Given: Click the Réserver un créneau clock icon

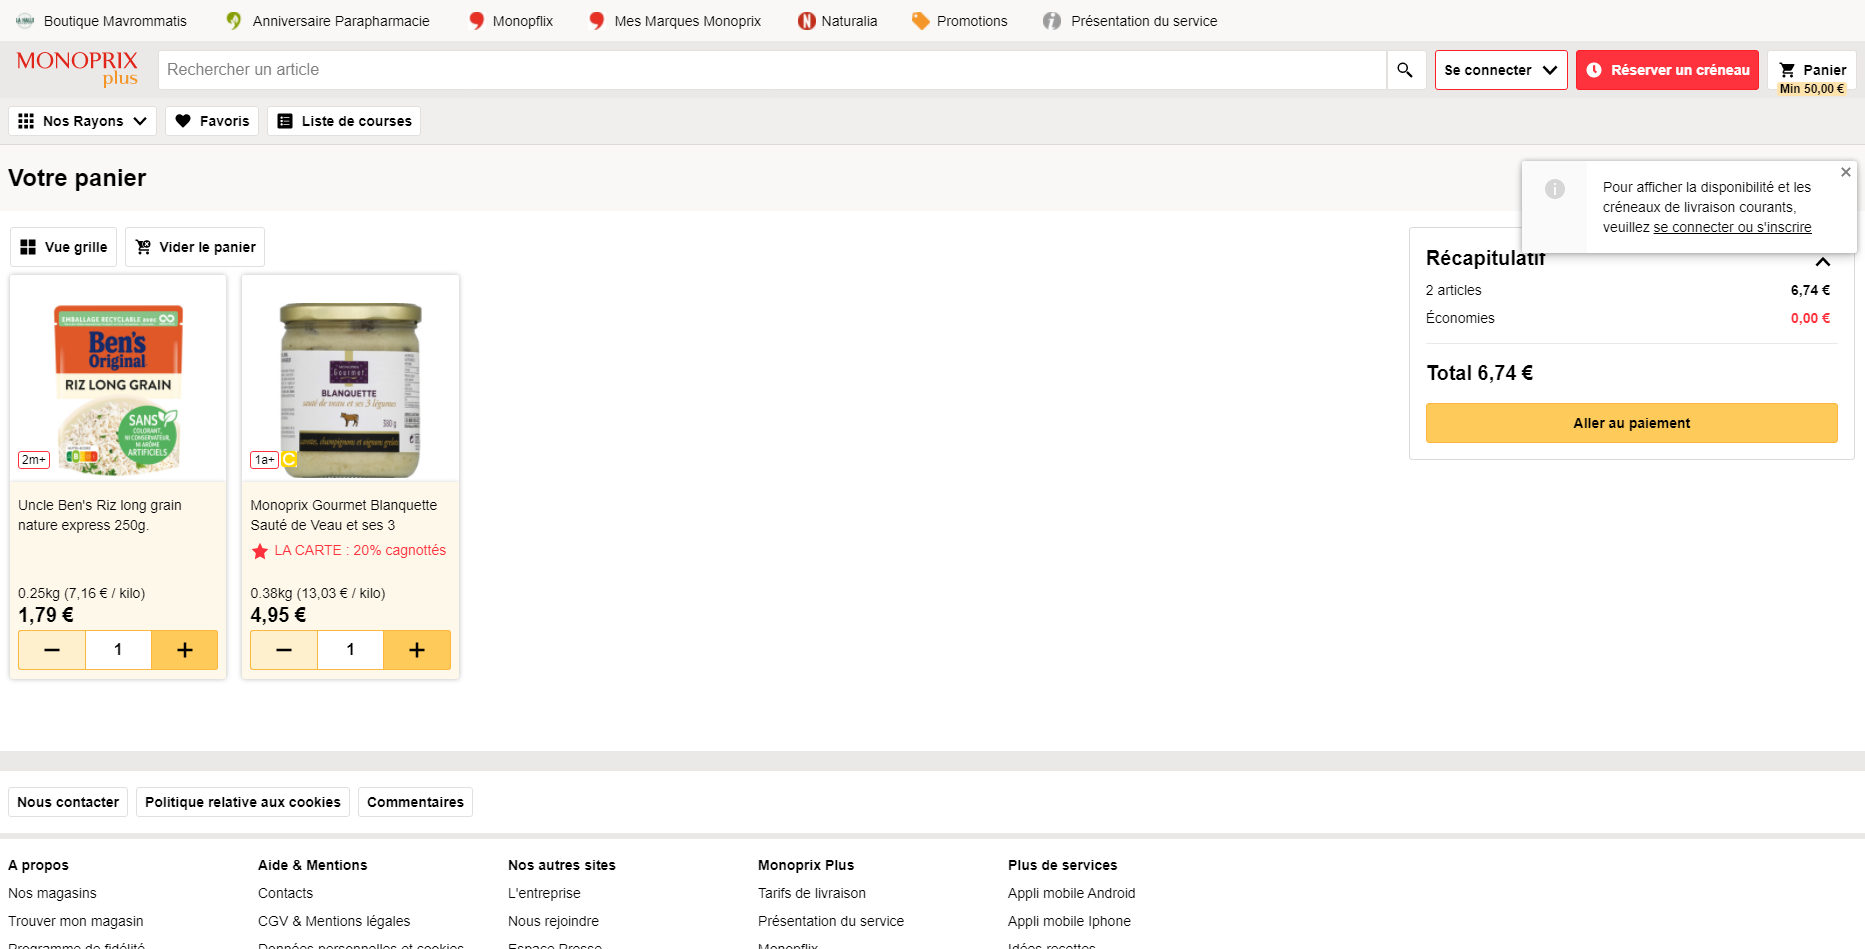Looking at the screenshot, I should click(x=1594, y=70).
